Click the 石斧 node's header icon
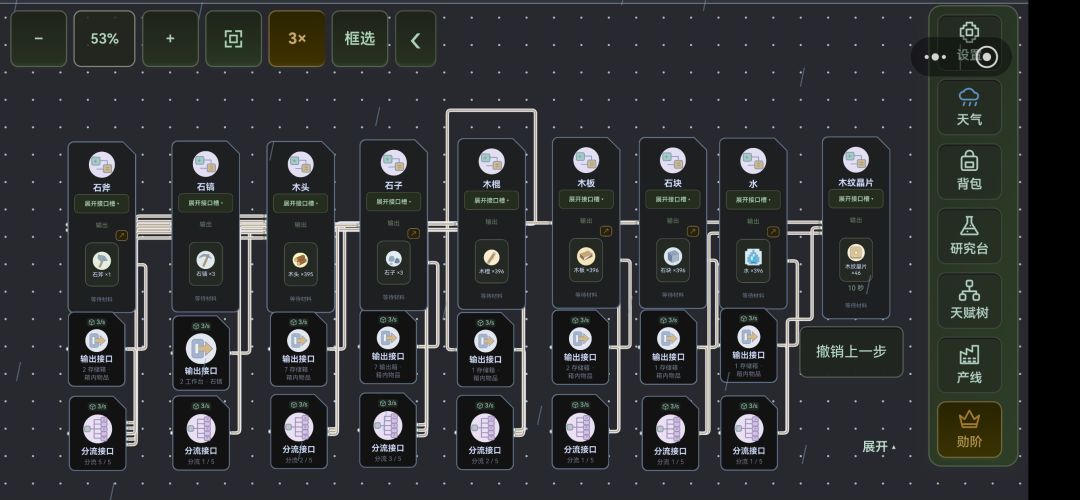Viewport: 1080px width, 500px height. pyautogui.click(x=102, y=165)
